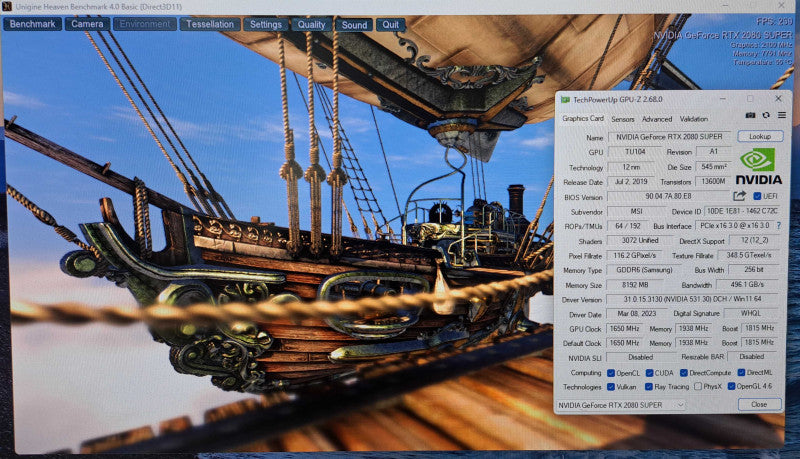Switch to the Advanced tab in GPU-Z
800x459 pixels.
click(x=657, y=119)
